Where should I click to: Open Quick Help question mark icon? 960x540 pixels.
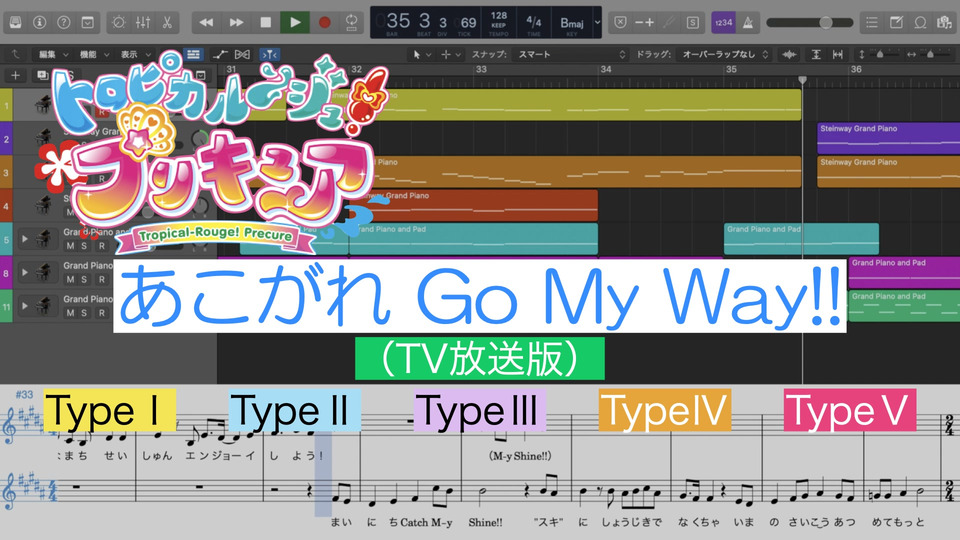64,23
